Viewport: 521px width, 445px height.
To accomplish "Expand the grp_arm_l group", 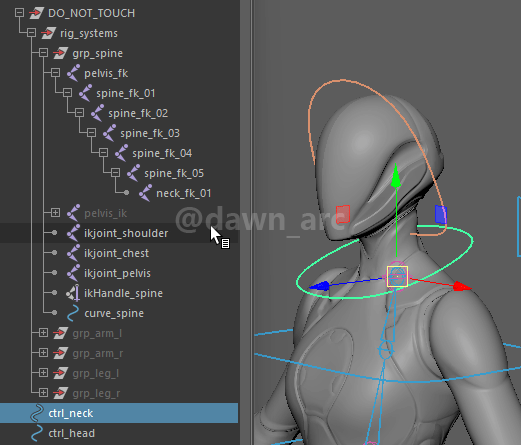I will [43, 333].
